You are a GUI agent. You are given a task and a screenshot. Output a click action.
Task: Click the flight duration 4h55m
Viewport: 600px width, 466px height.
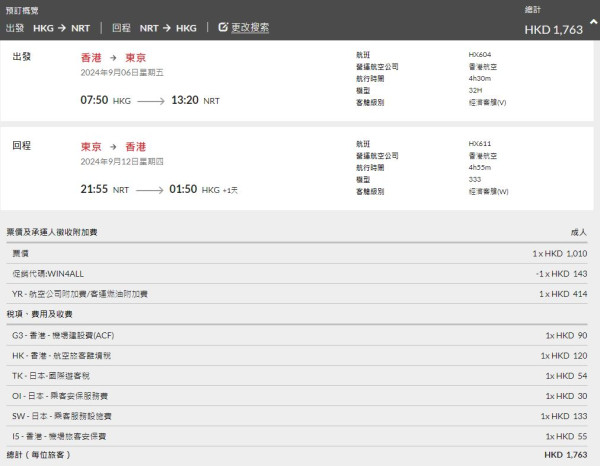[x=479, y=168]
